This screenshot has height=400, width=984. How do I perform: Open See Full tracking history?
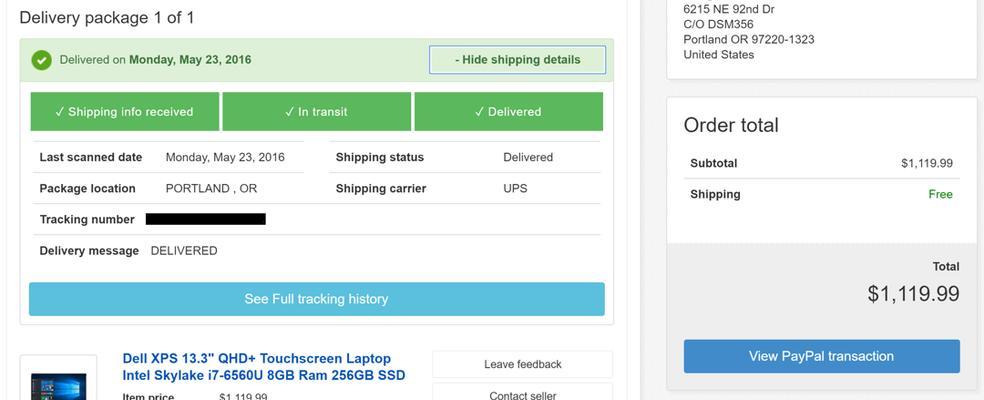pyautogui.click(x=317, y=299)
